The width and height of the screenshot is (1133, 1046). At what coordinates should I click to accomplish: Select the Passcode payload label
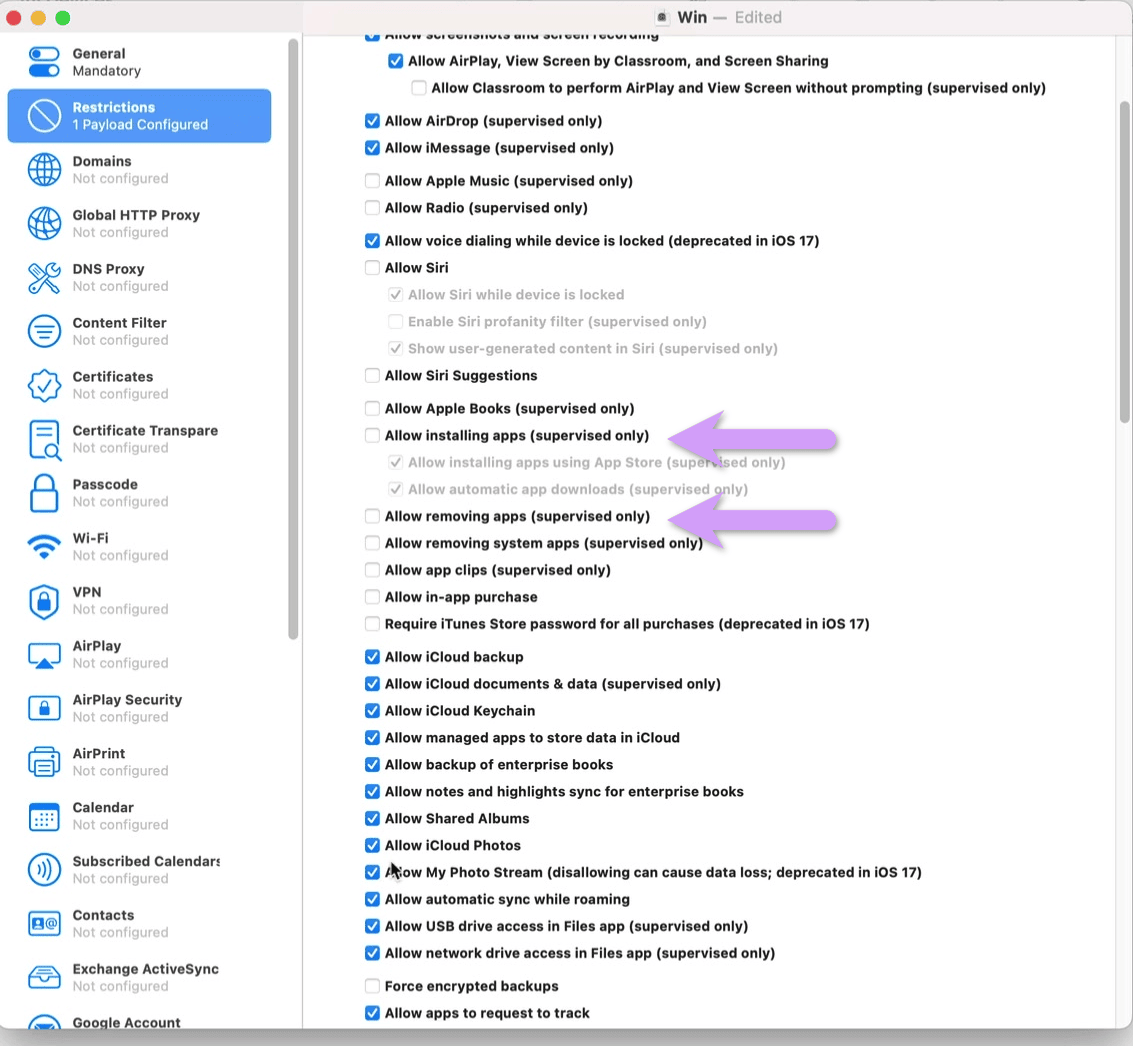(105, 484)
